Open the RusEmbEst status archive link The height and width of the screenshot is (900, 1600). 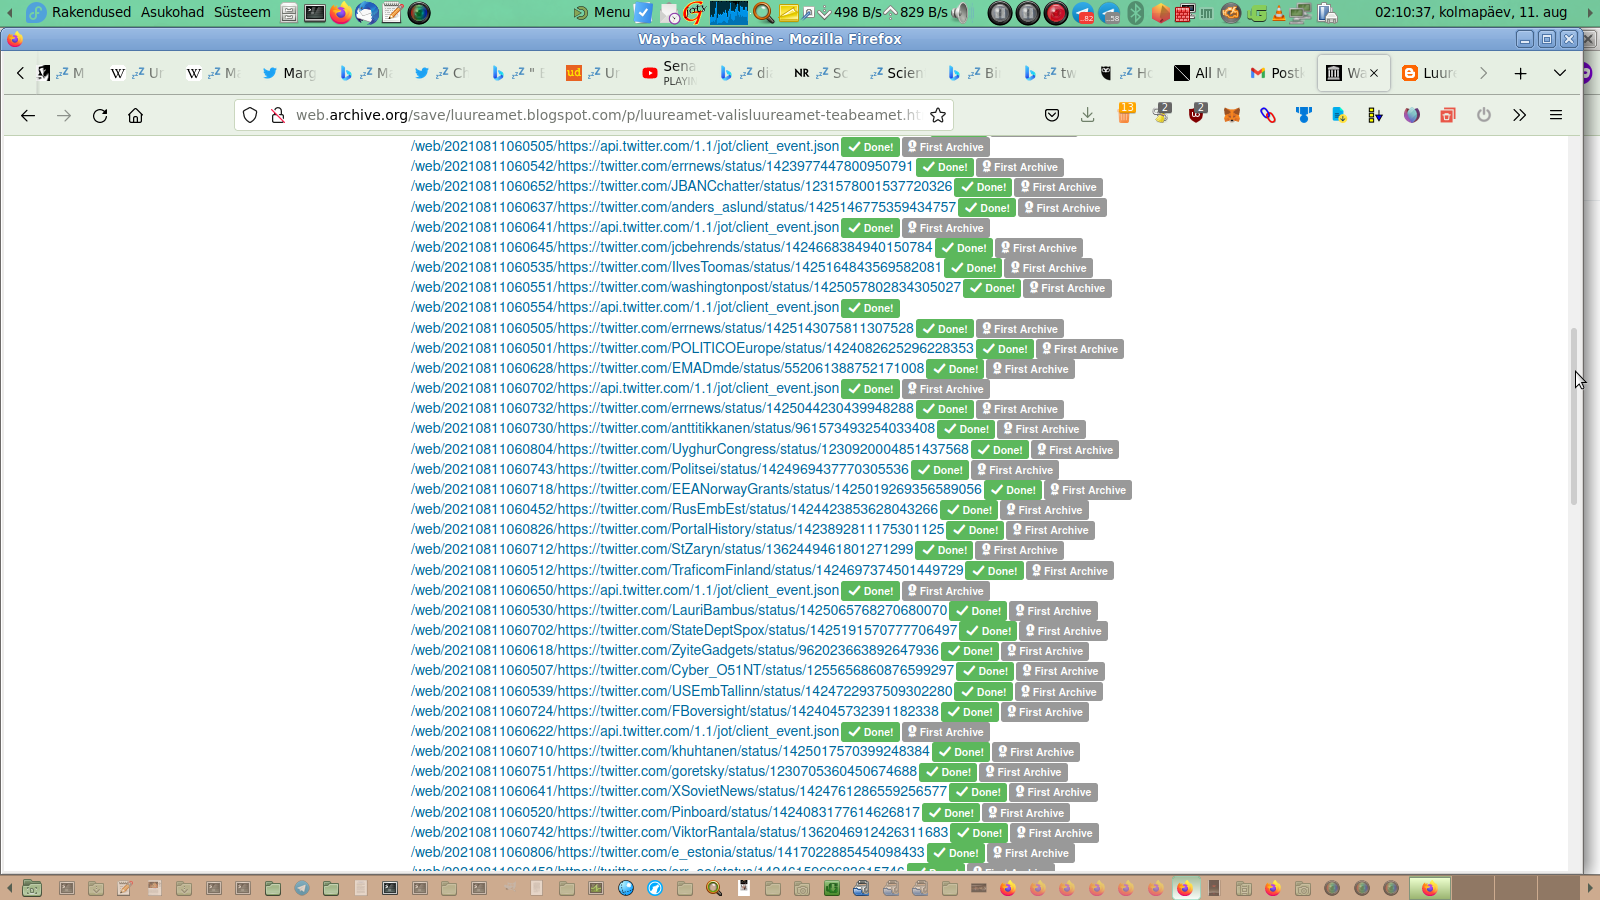pos(675,510)
